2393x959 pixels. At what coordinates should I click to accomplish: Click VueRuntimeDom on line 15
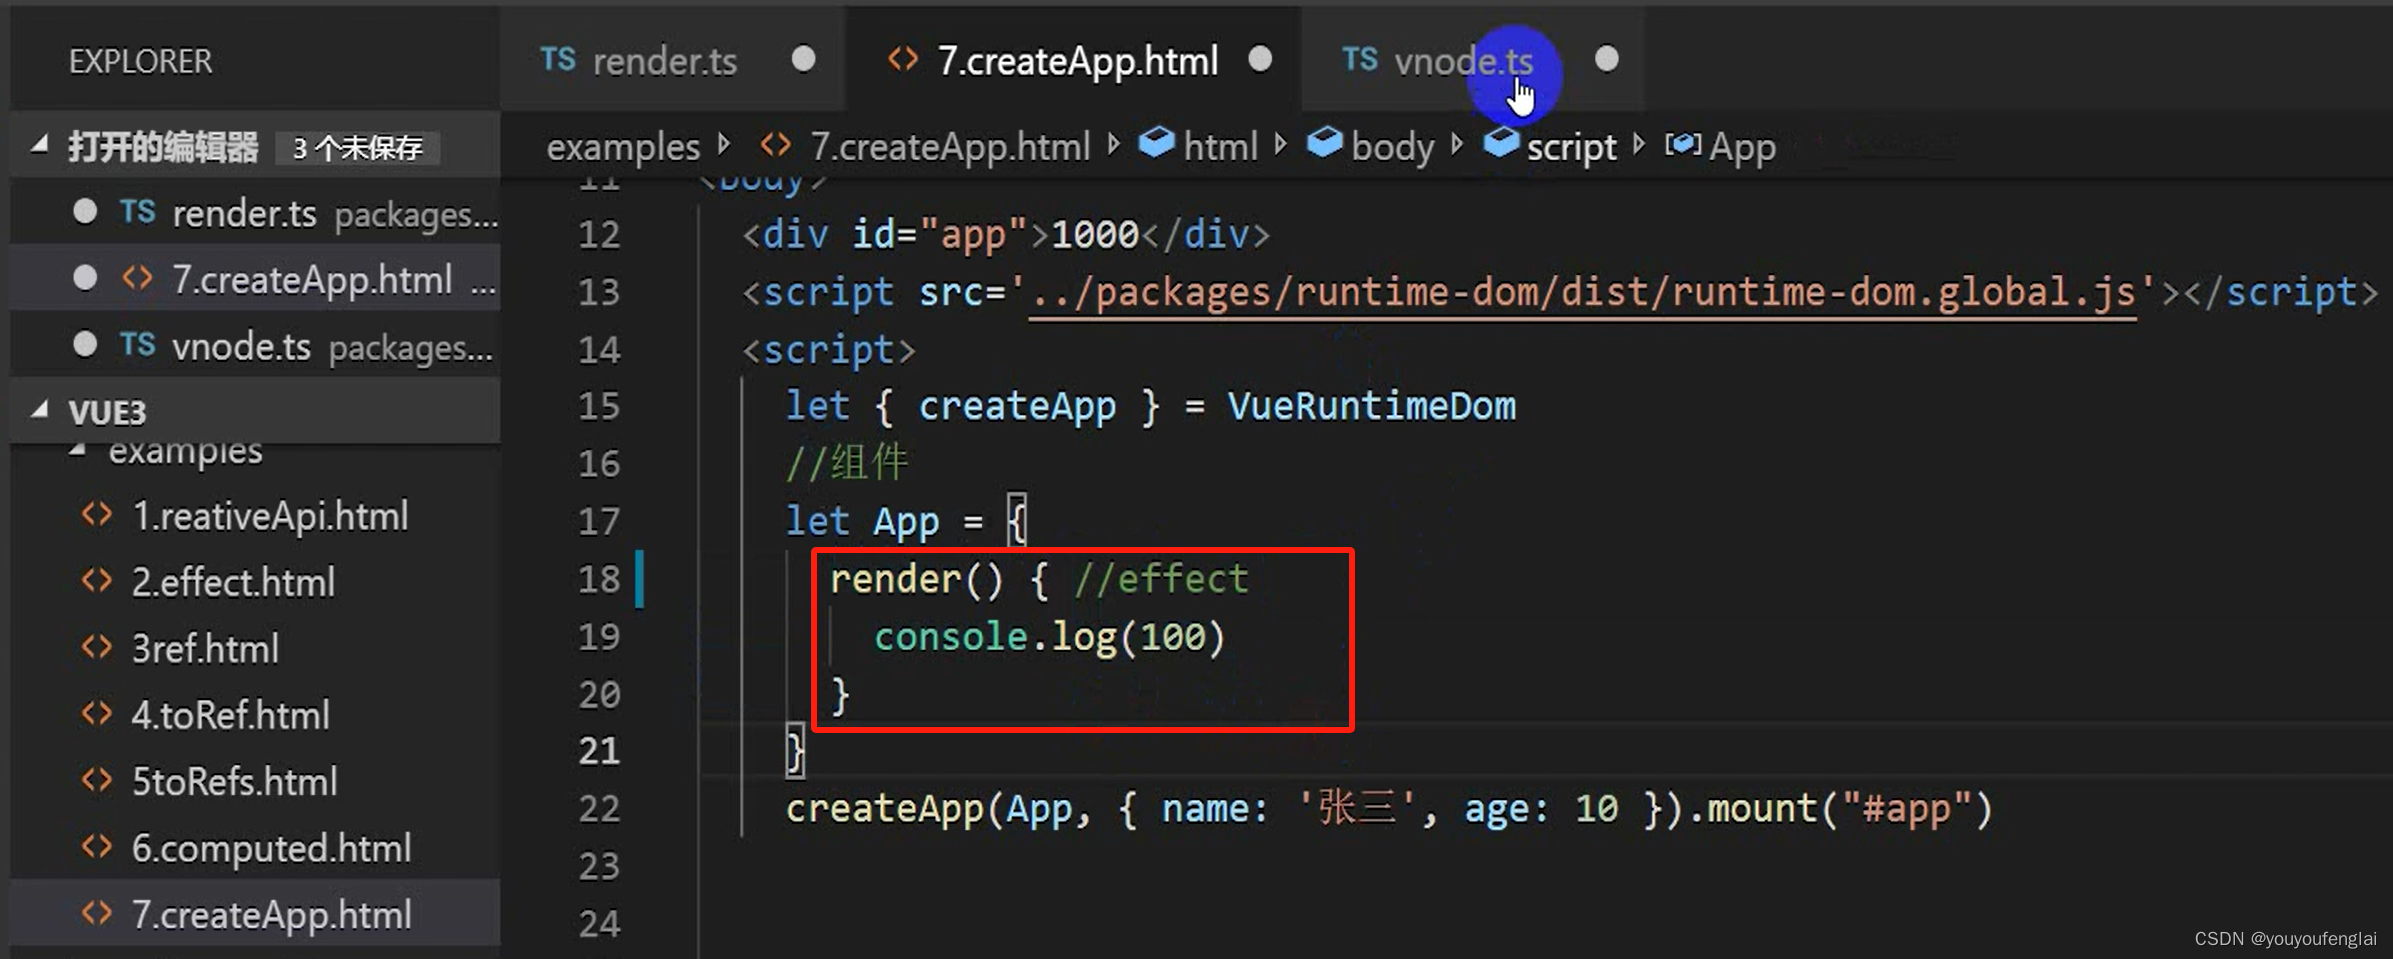click(1371, 407)
